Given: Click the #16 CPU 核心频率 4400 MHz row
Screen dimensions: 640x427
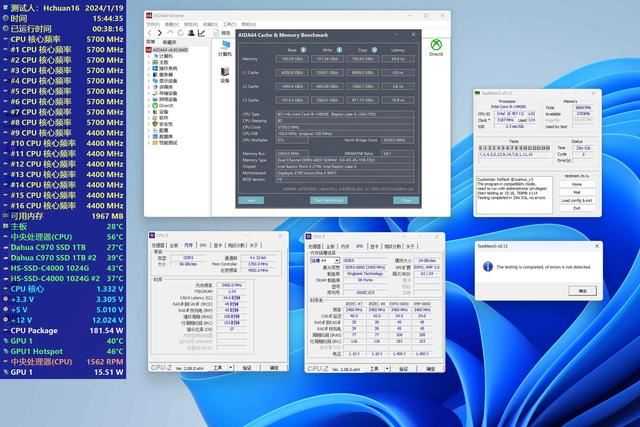Looking at the screenshot, I should (63, 206).
